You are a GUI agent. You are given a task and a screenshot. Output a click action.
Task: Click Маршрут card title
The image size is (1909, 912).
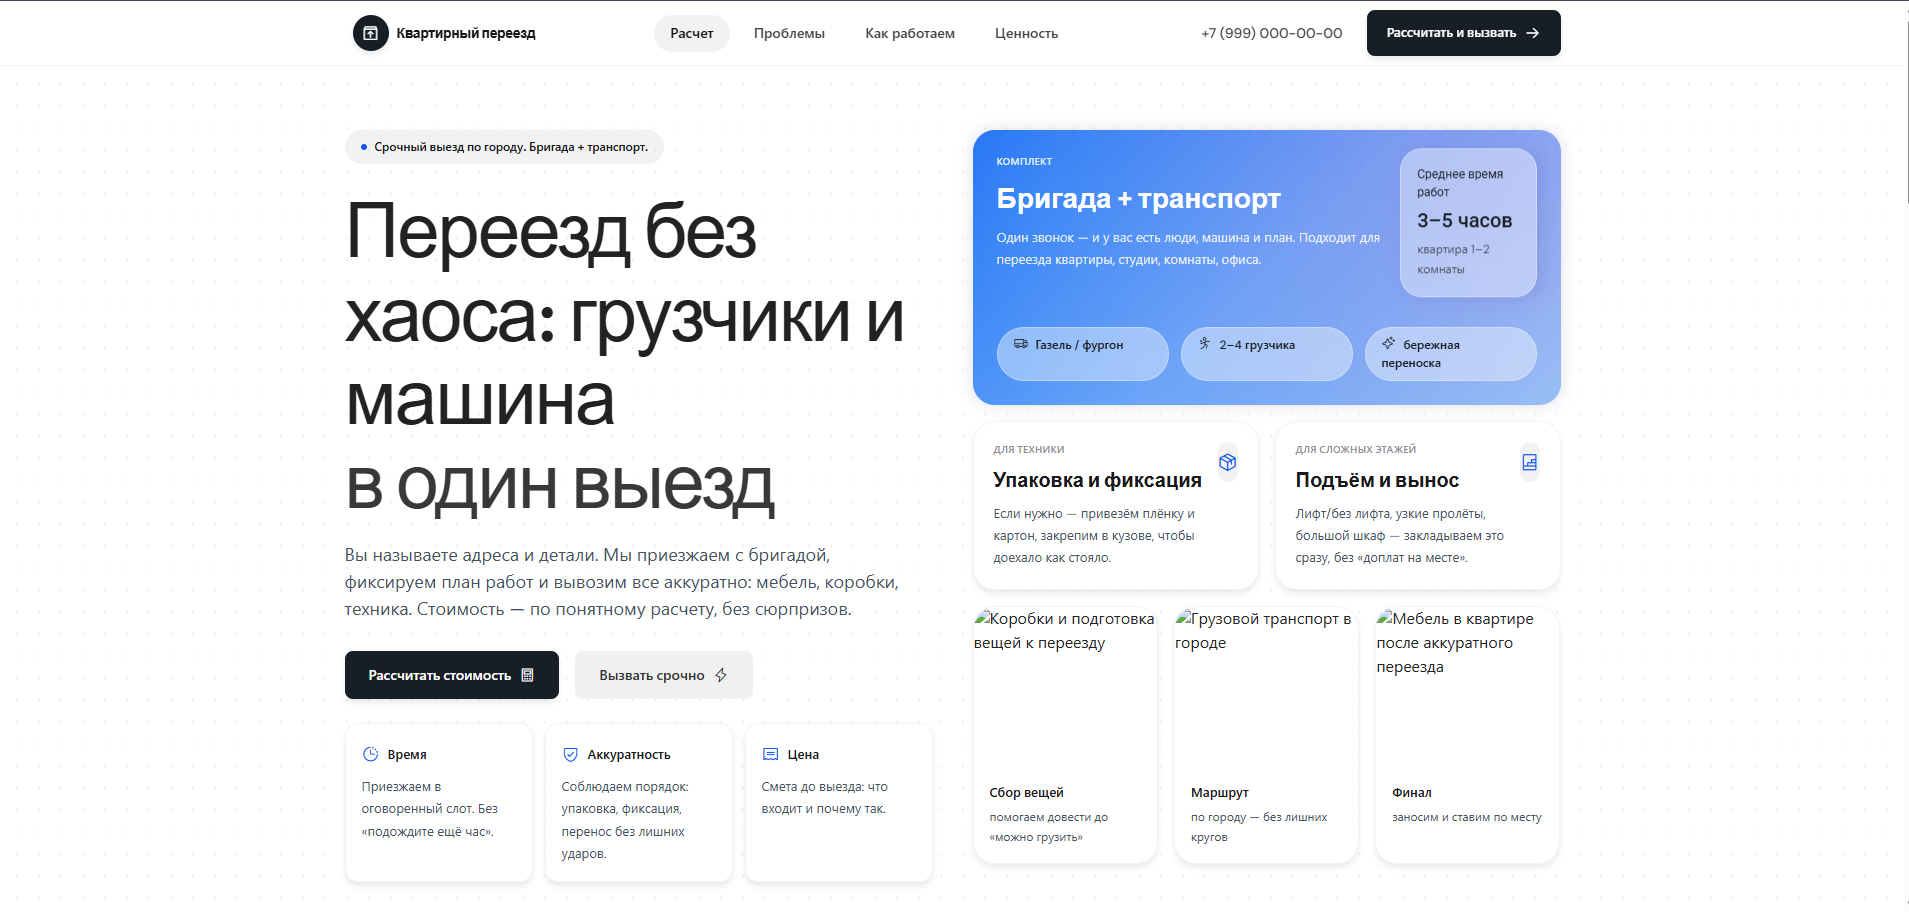[1219, 792]
